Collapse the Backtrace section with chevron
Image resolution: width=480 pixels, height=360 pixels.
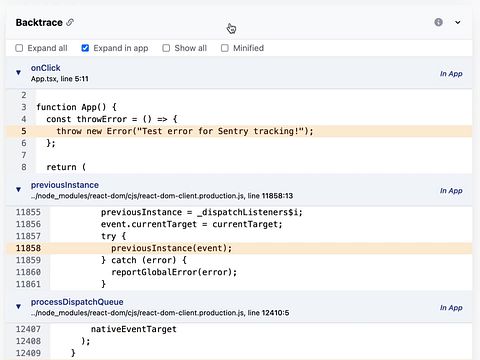pyautogui.click(x=458, y=22)
